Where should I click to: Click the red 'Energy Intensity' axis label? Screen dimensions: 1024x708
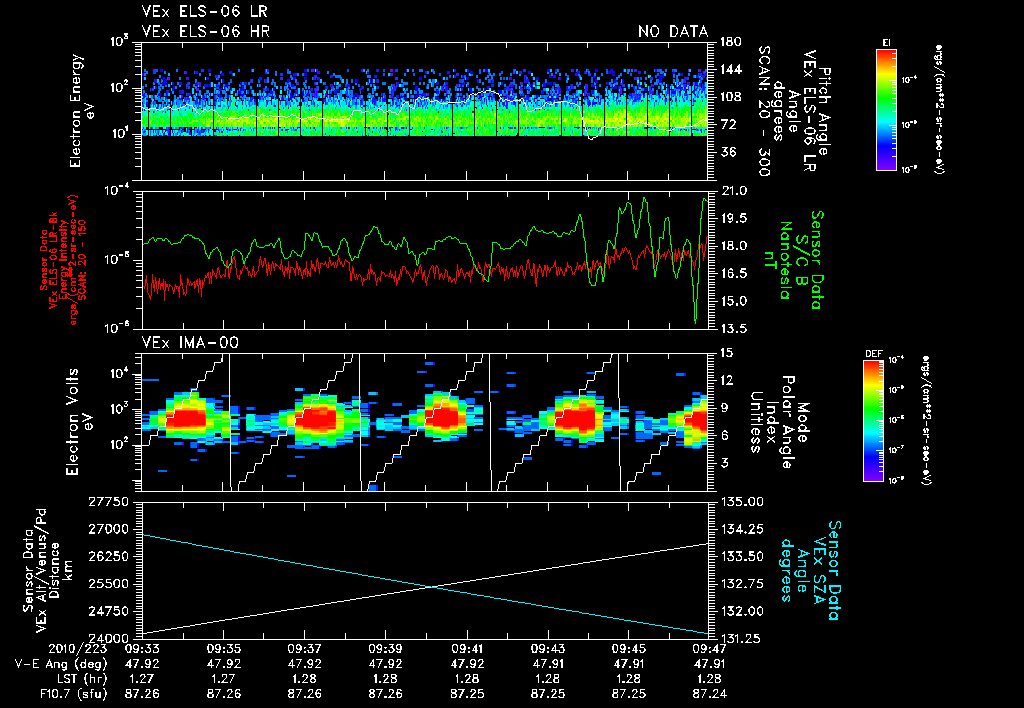point(63,260)
